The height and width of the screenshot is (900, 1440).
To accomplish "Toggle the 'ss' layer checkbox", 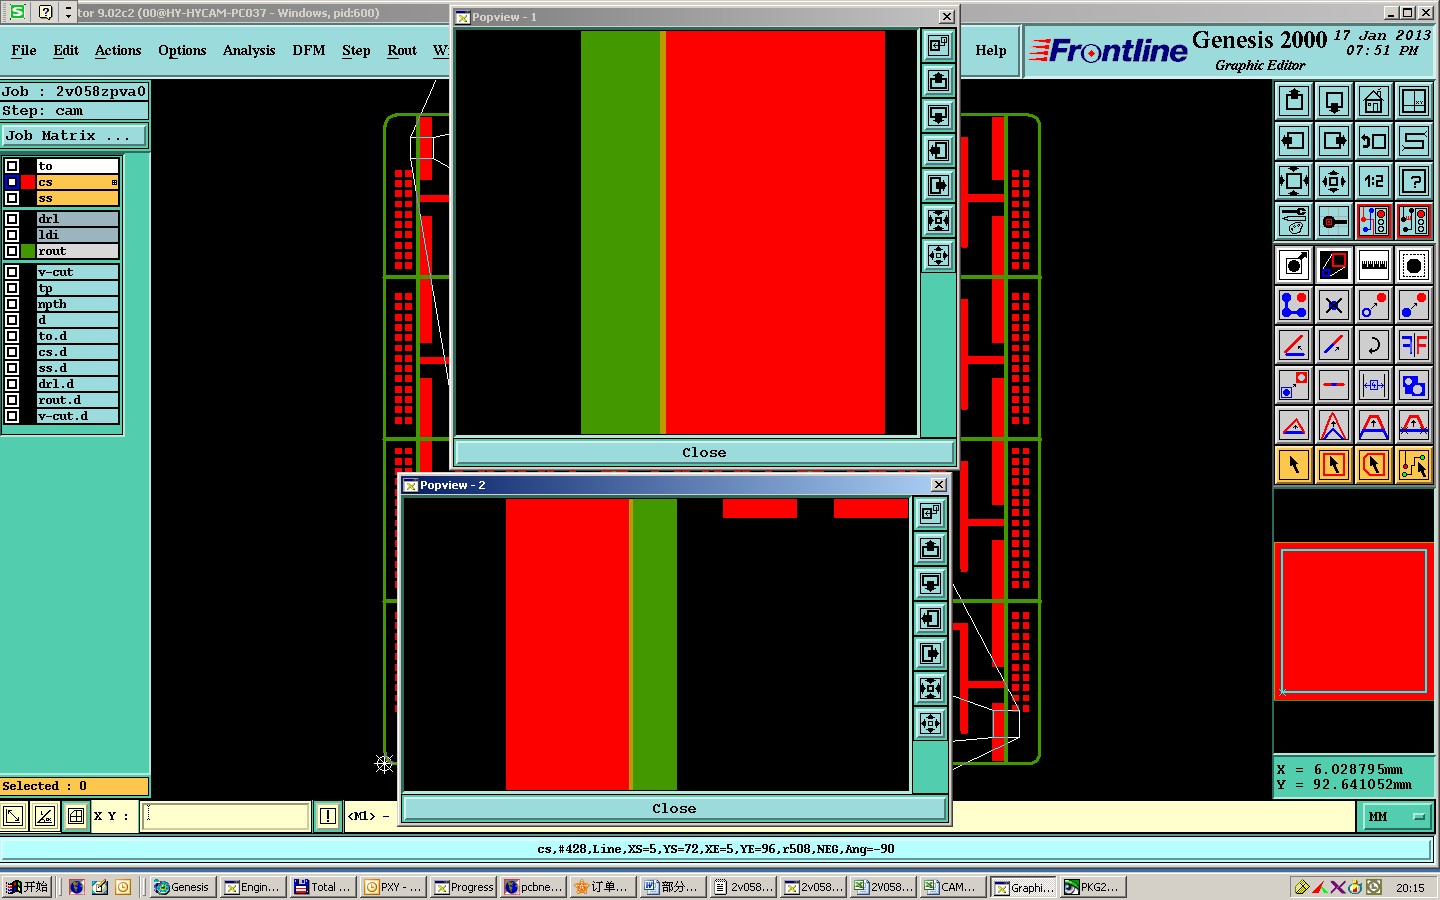I will (x=12, y=198).
